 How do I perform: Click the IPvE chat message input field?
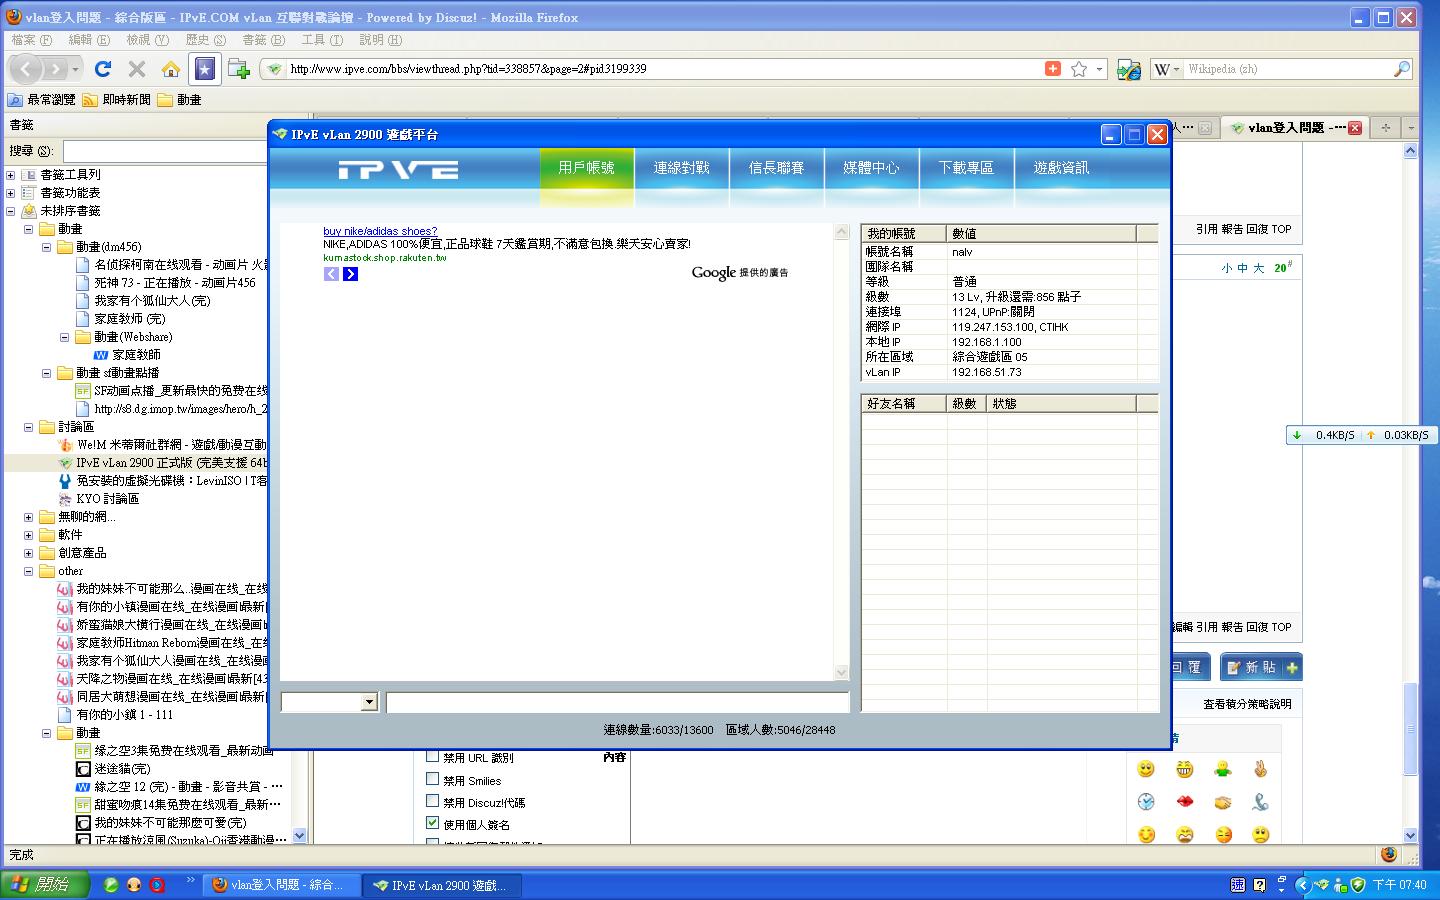[616, 702]
